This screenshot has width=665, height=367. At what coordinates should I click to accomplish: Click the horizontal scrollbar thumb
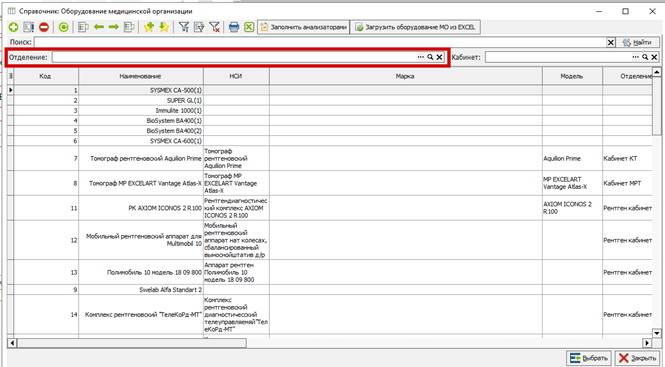(131, 343)
